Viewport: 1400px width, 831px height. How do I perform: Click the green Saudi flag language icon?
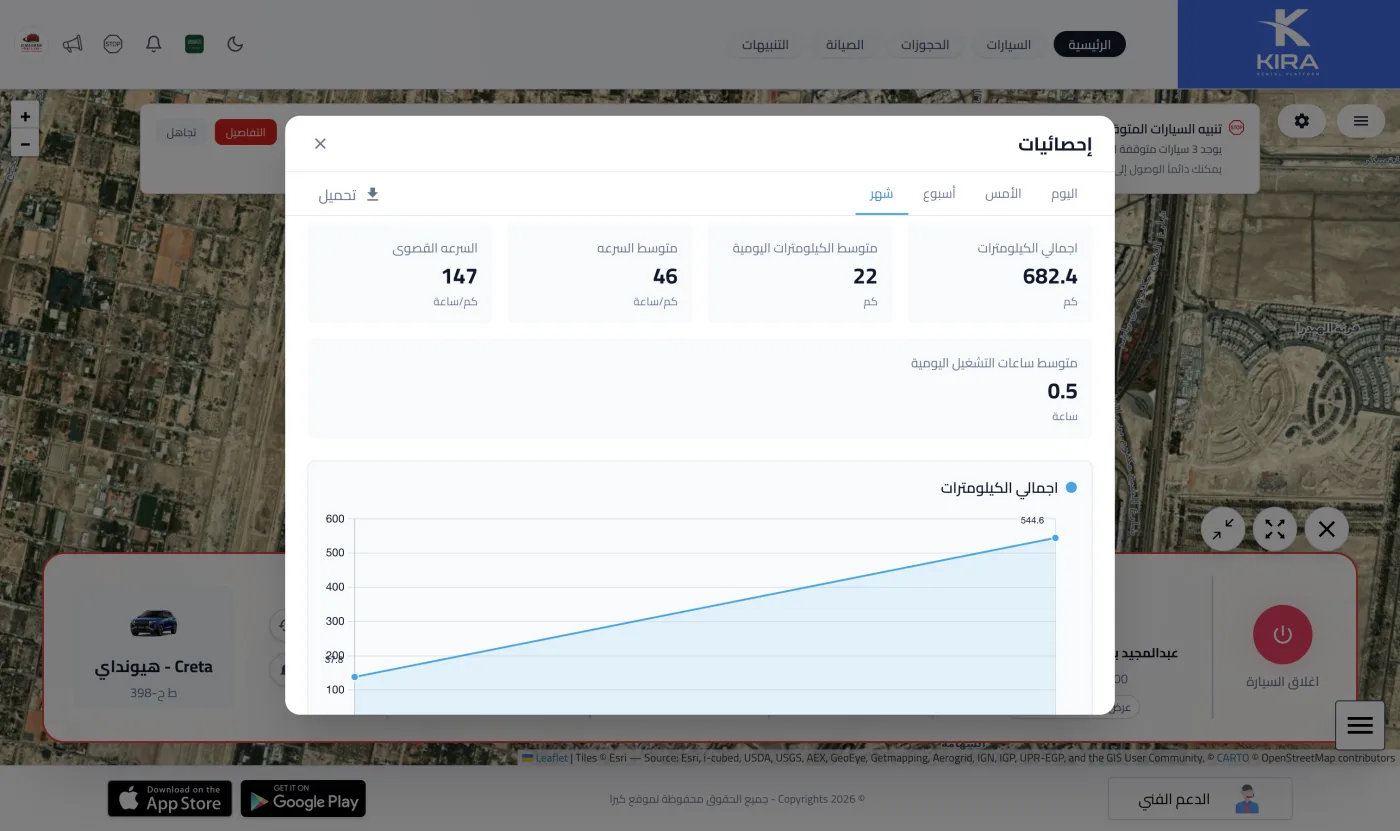[194, 44]
